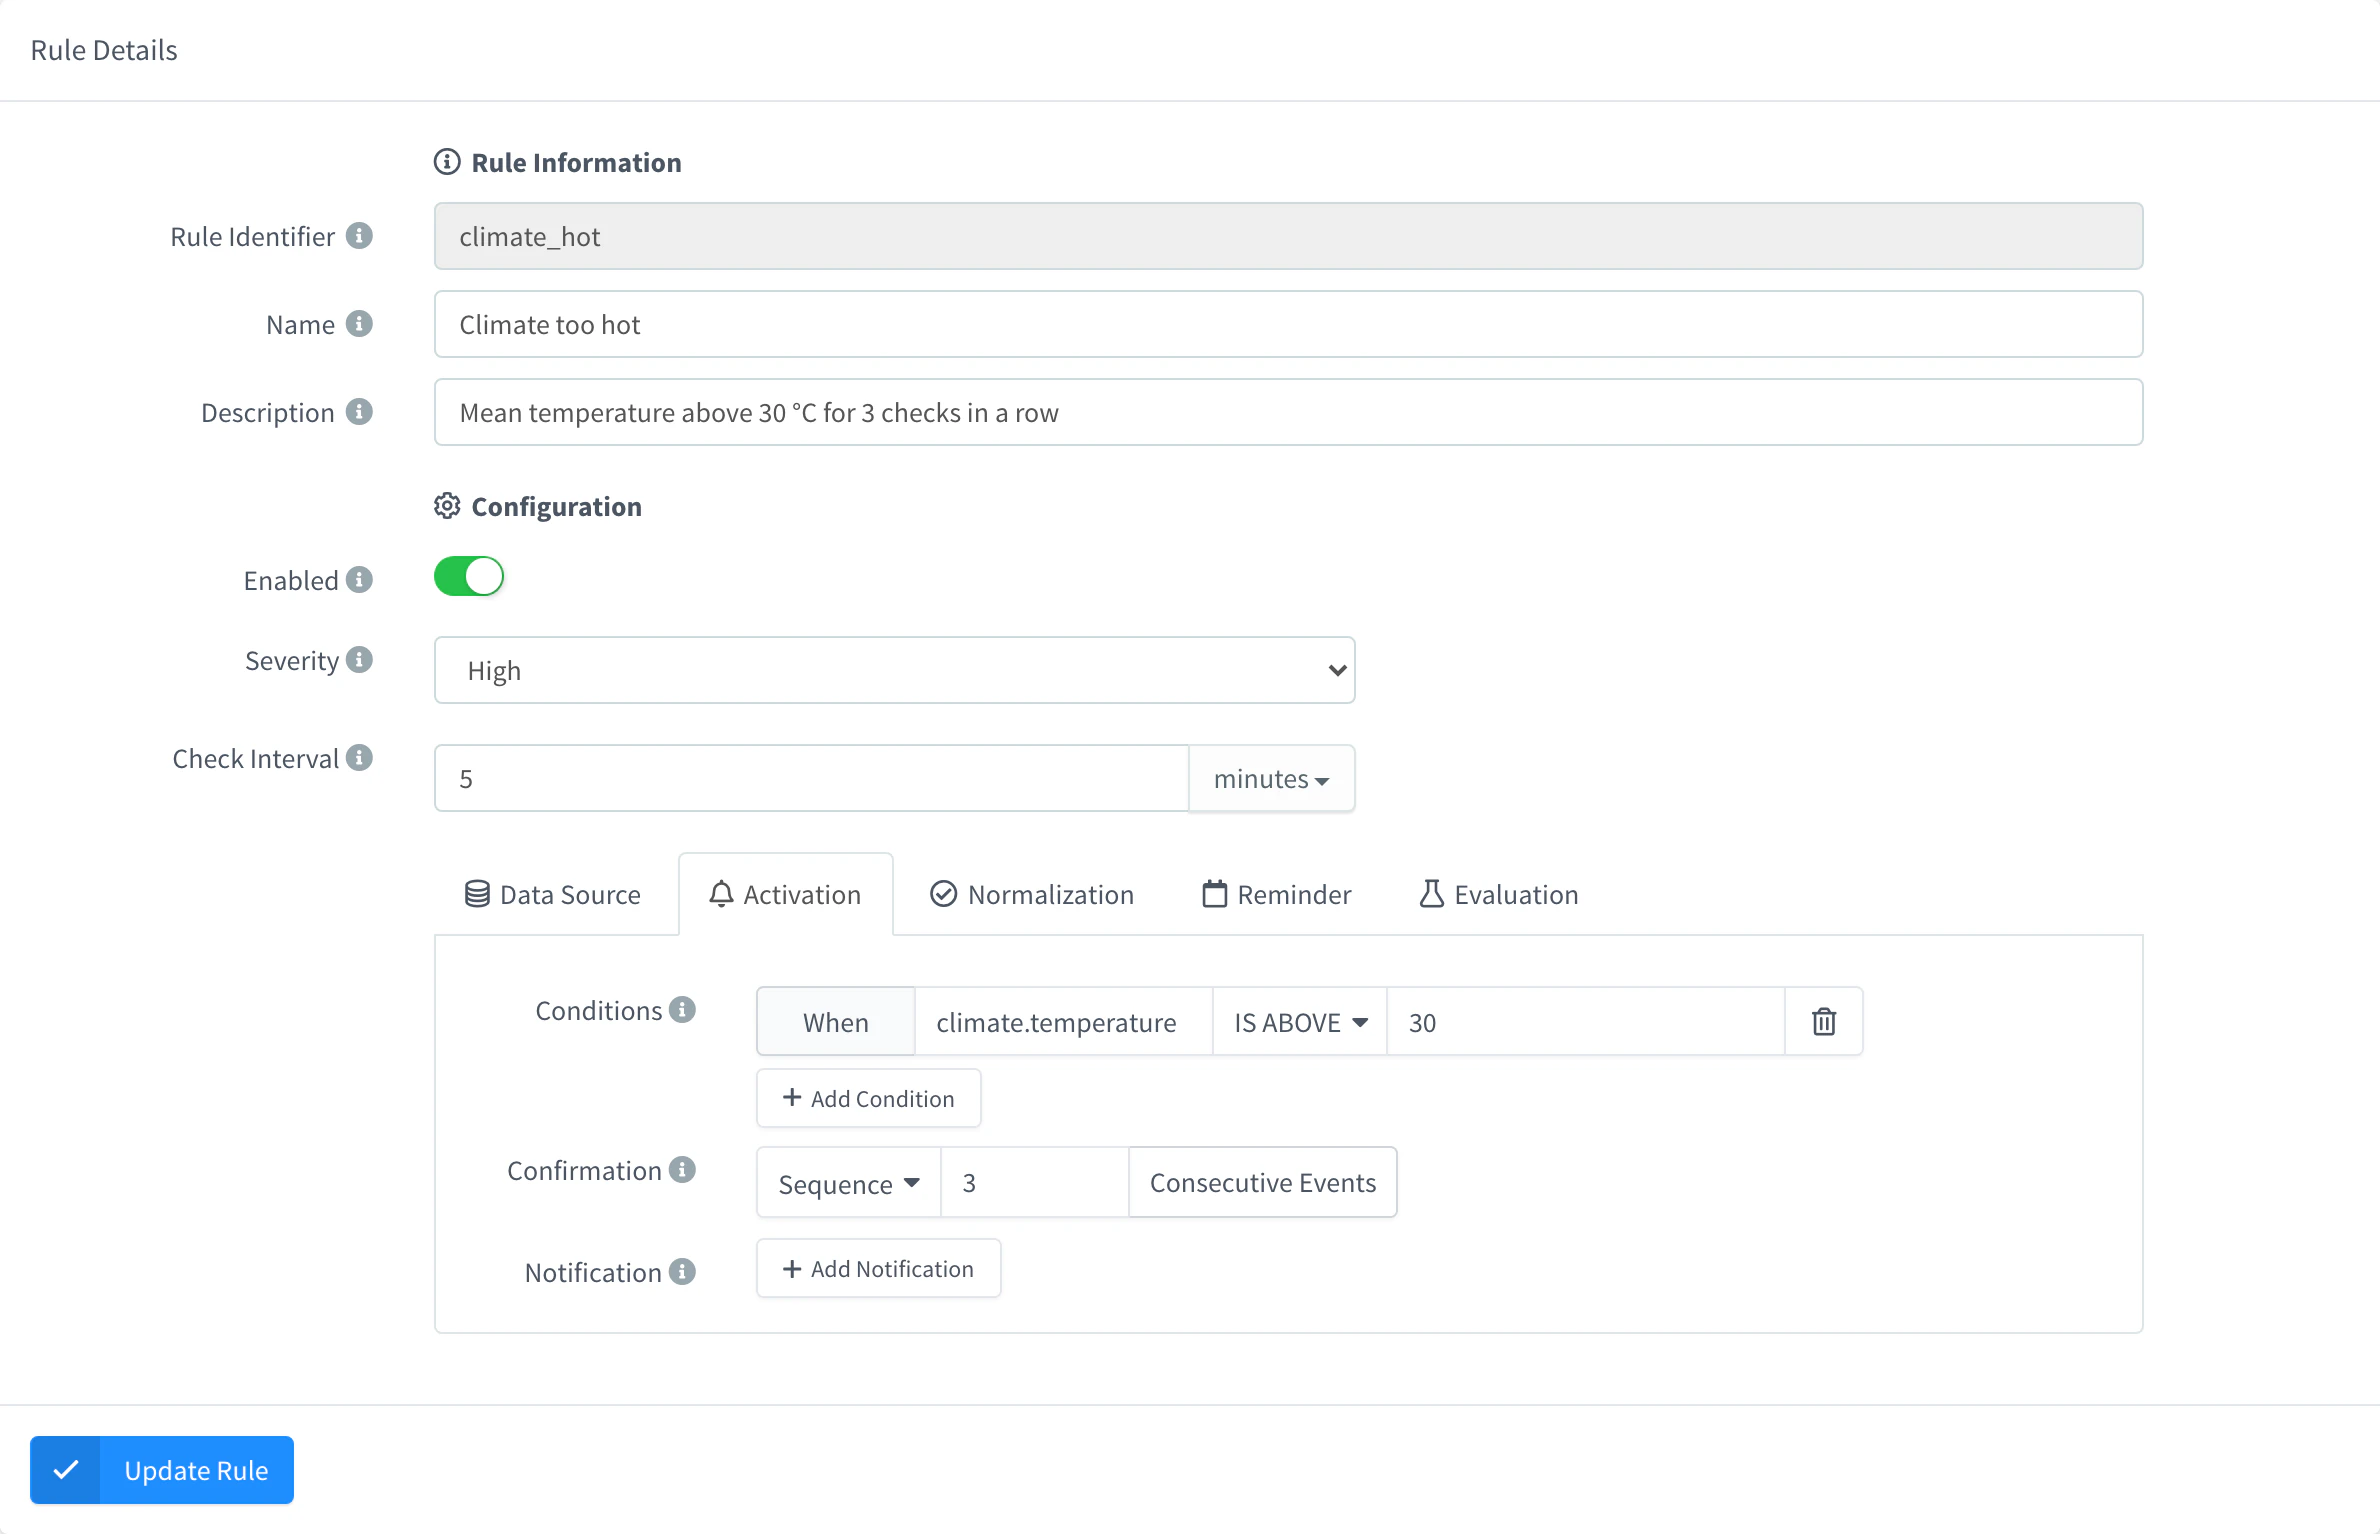Switch to the Normalization tab
The image size is (2380, 1534).
point(1032,894)
